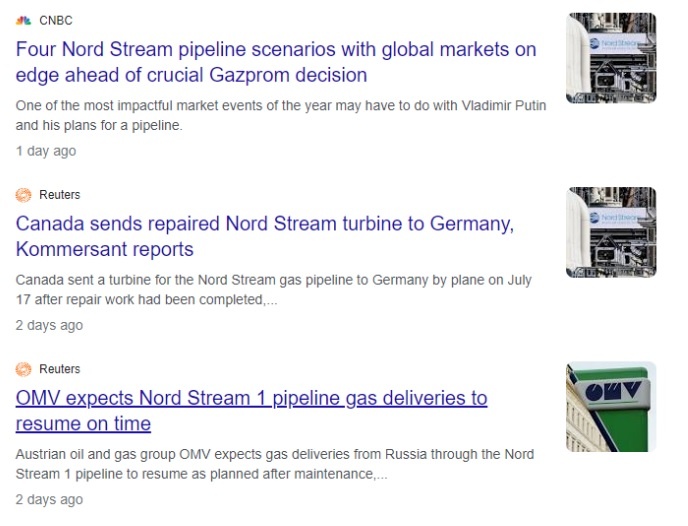The width and height of the screenshot is (688, 526).
Task: Open Four Nord Stream pipeline scenarios headline
Action: (x=276, y=62)
